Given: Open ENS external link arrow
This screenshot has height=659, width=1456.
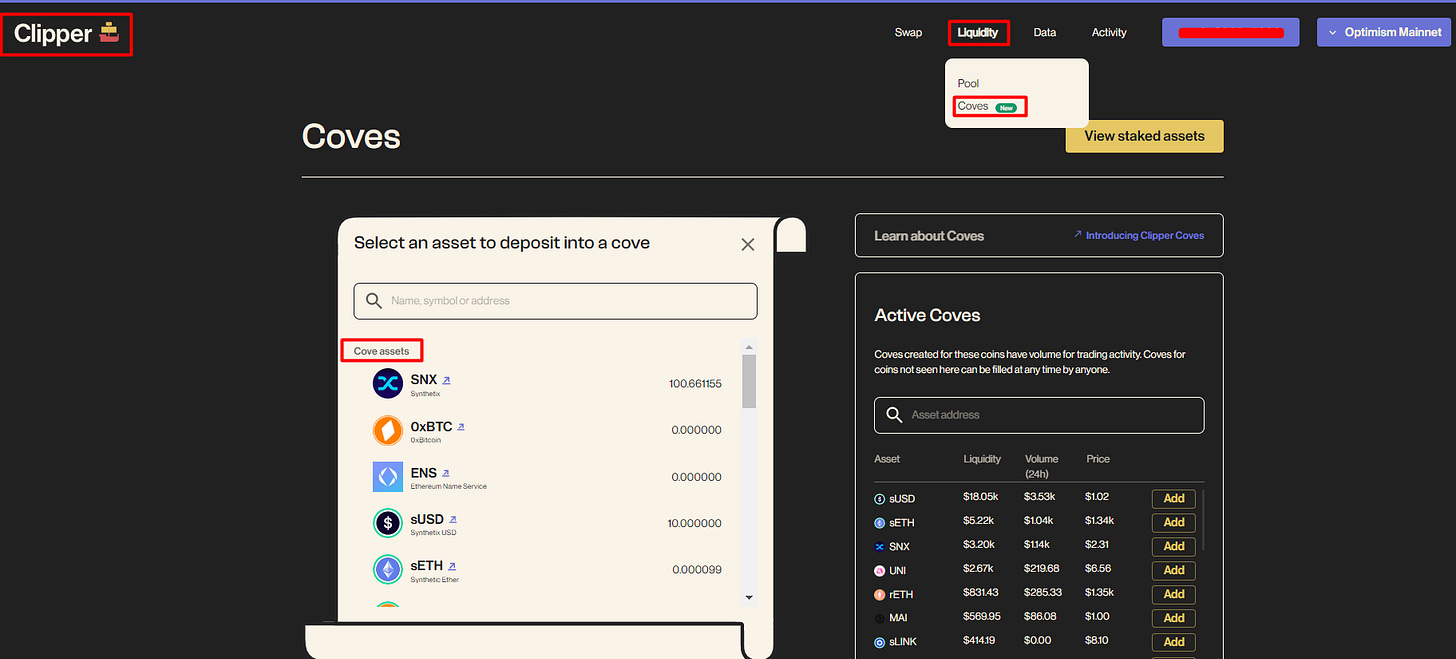Looking at the screenshot, I should pyautogui.click(x=446, y=473).
